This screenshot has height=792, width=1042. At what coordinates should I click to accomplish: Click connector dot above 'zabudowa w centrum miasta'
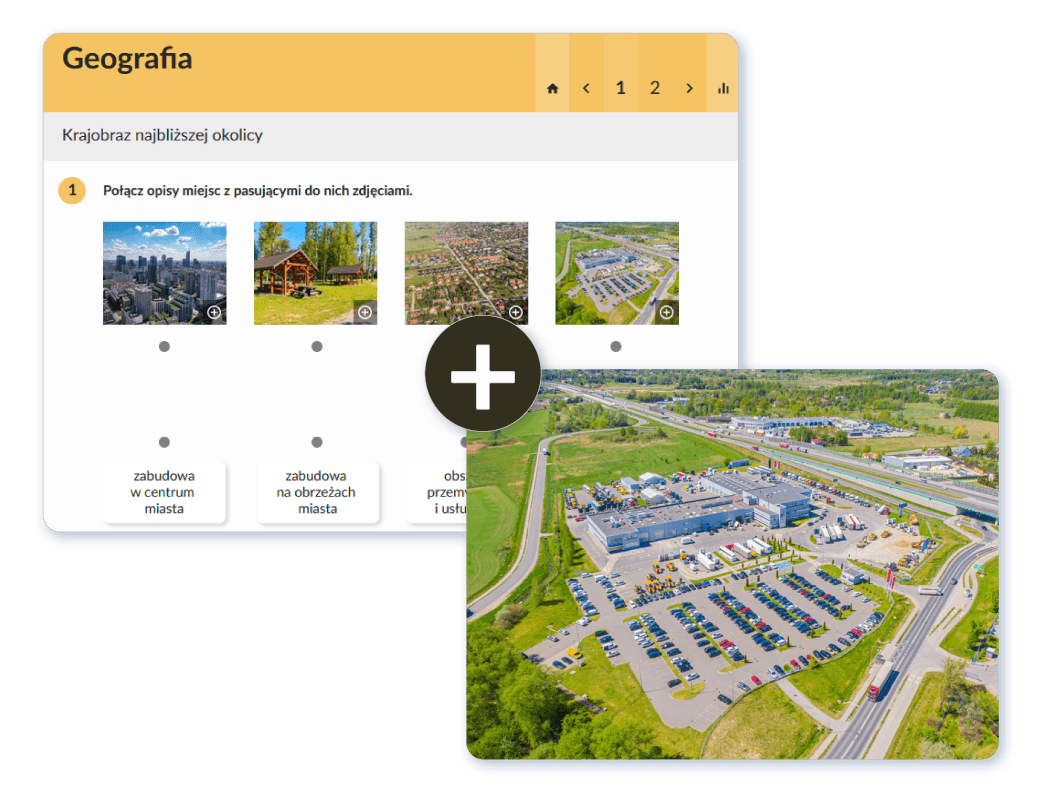(x=164, y=442)
